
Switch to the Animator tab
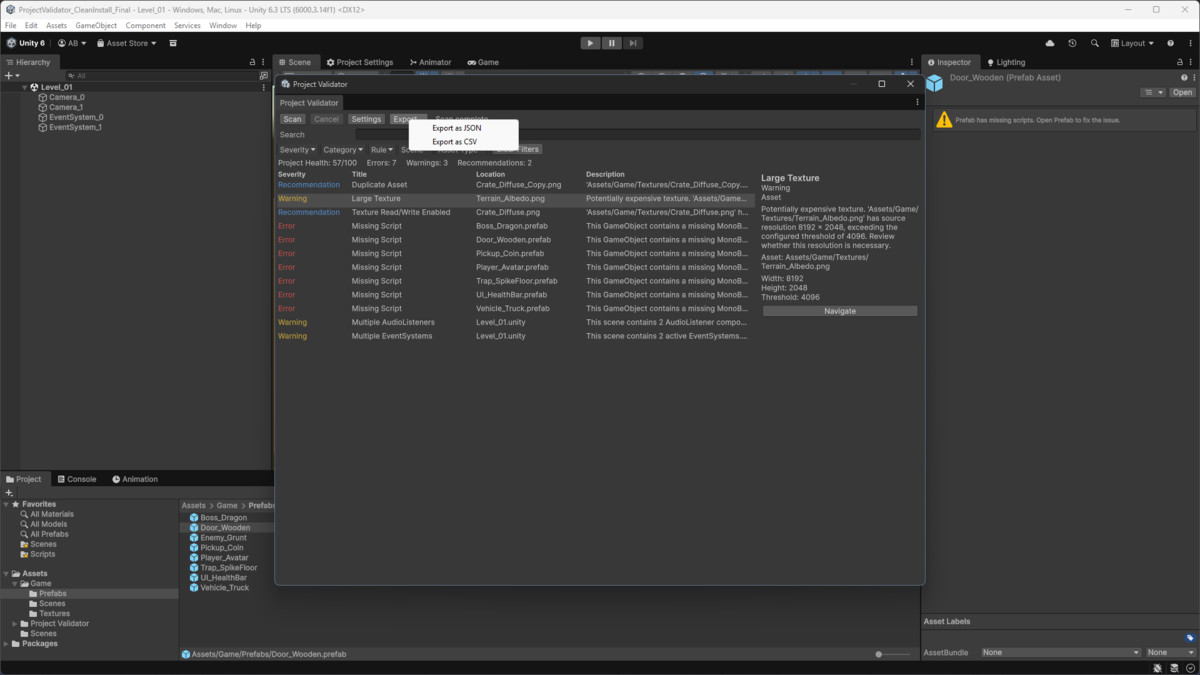click(431, 62)
